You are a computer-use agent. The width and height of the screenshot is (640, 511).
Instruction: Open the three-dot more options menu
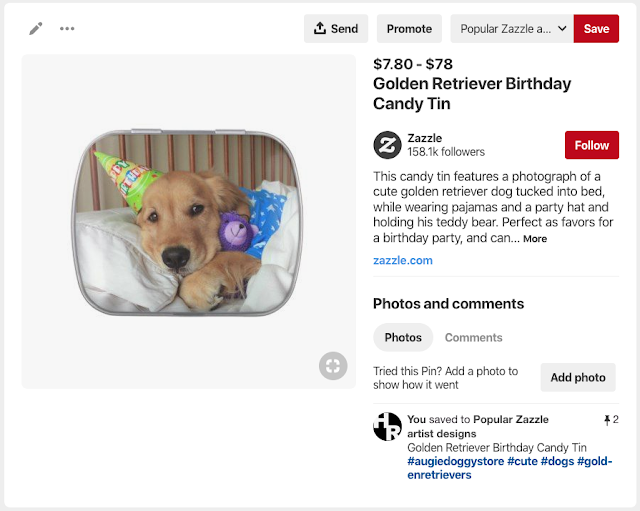tap(67, 29)
